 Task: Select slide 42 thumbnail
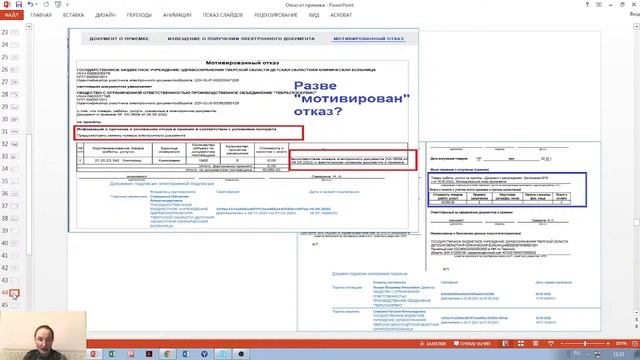14,268
